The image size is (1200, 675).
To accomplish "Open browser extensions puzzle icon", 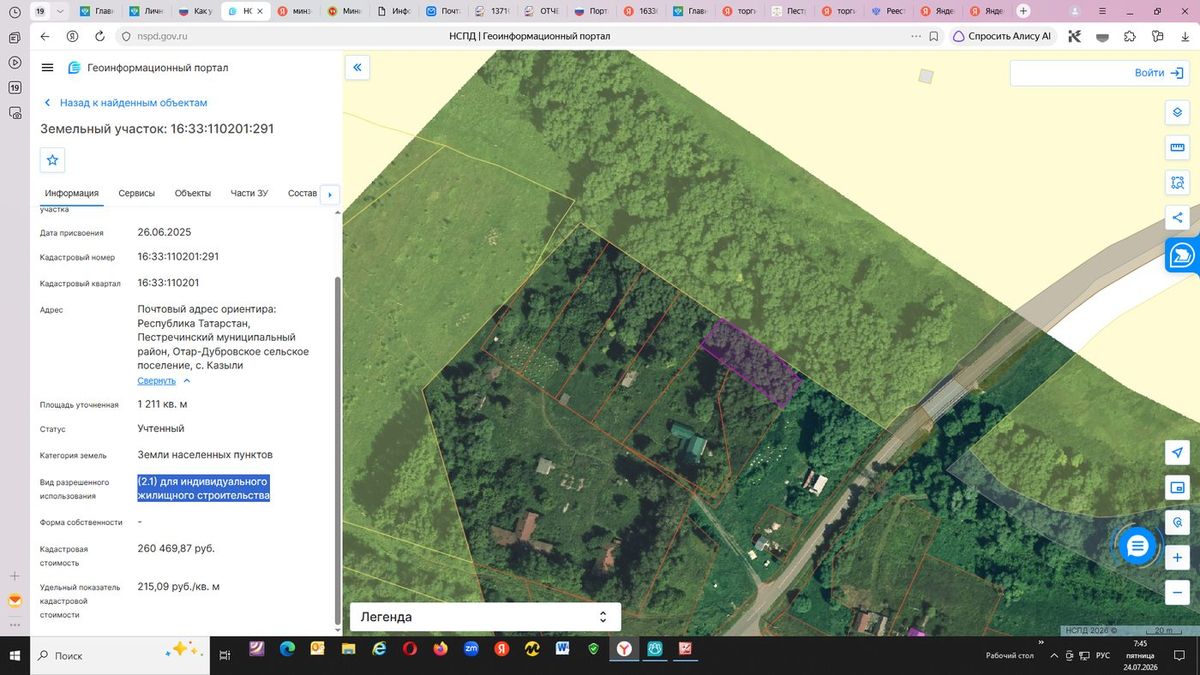I will (1130, 36).
